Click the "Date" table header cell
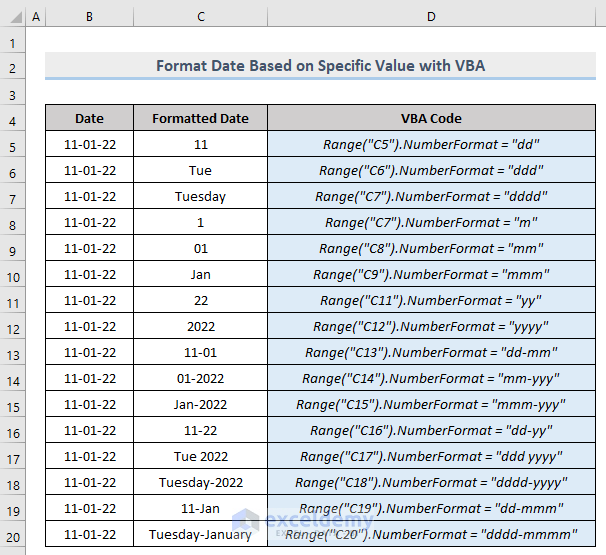Image resolution: width=606 pixels, height=555 pixels. 89,119
